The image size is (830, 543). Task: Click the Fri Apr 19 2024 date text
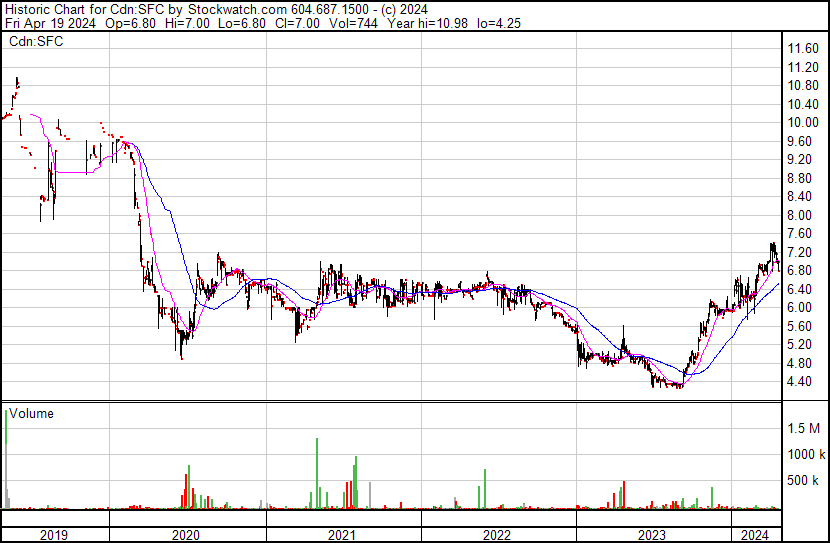point(43,22)
